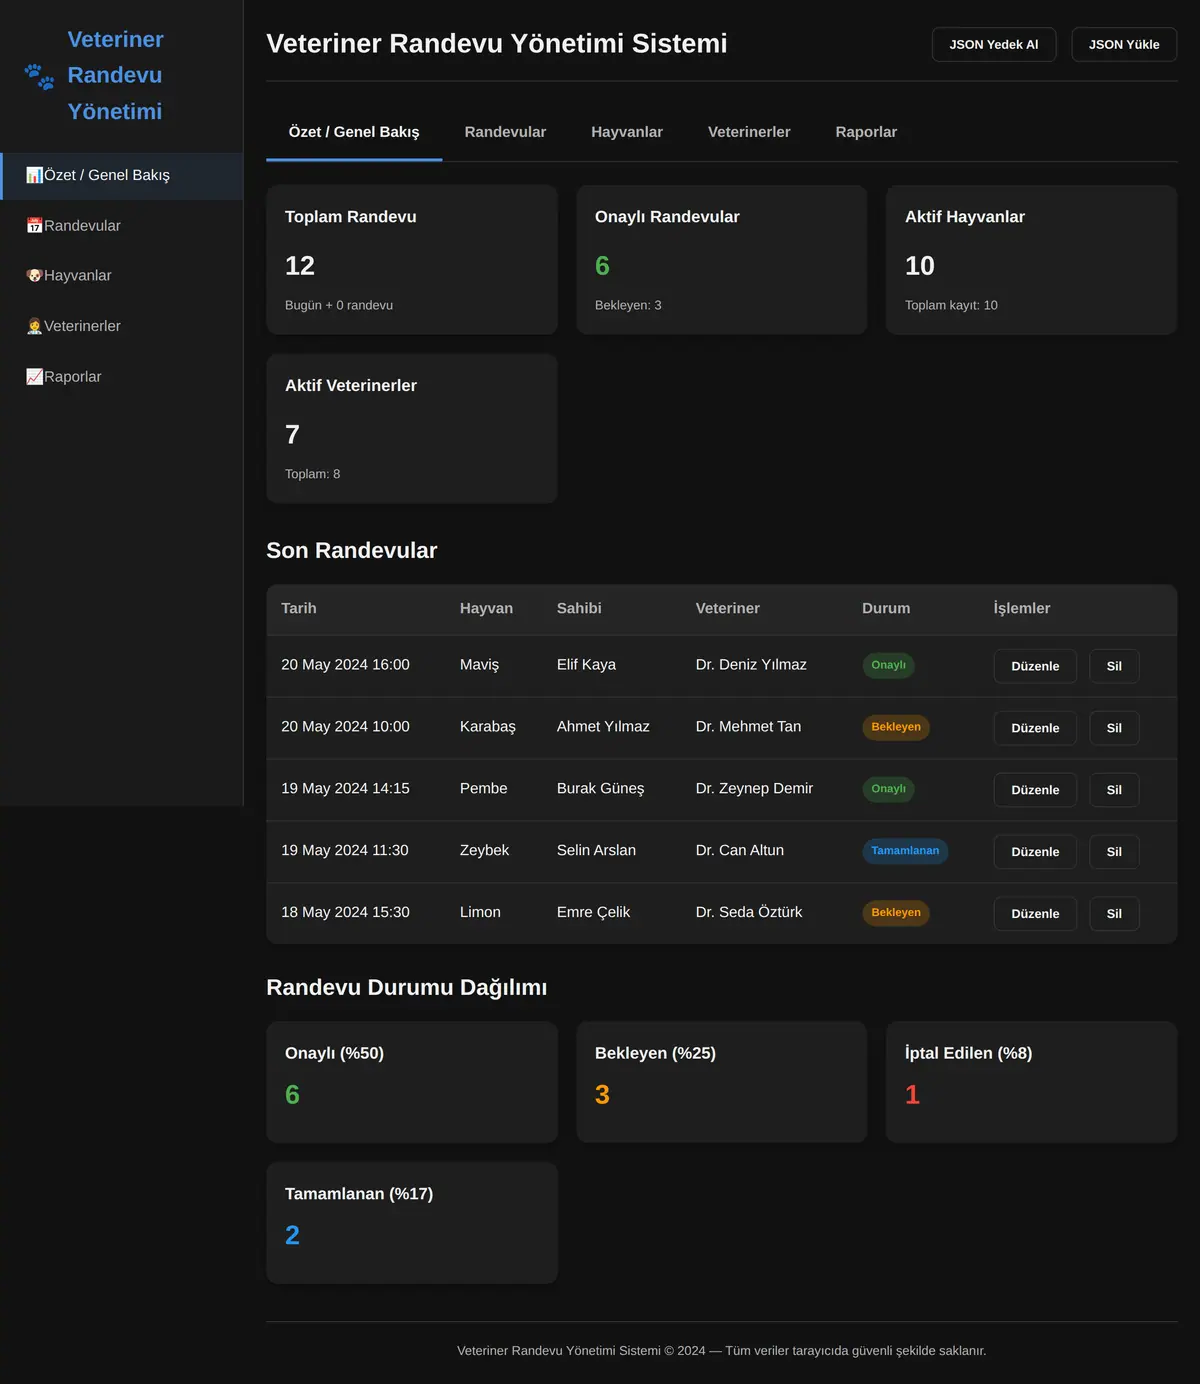Image resolution: width=1200 pixels, height=1384 pixels.
Task: Click the calendar icon beside Randevular in sidebar
Action: [x=34, y=226]
